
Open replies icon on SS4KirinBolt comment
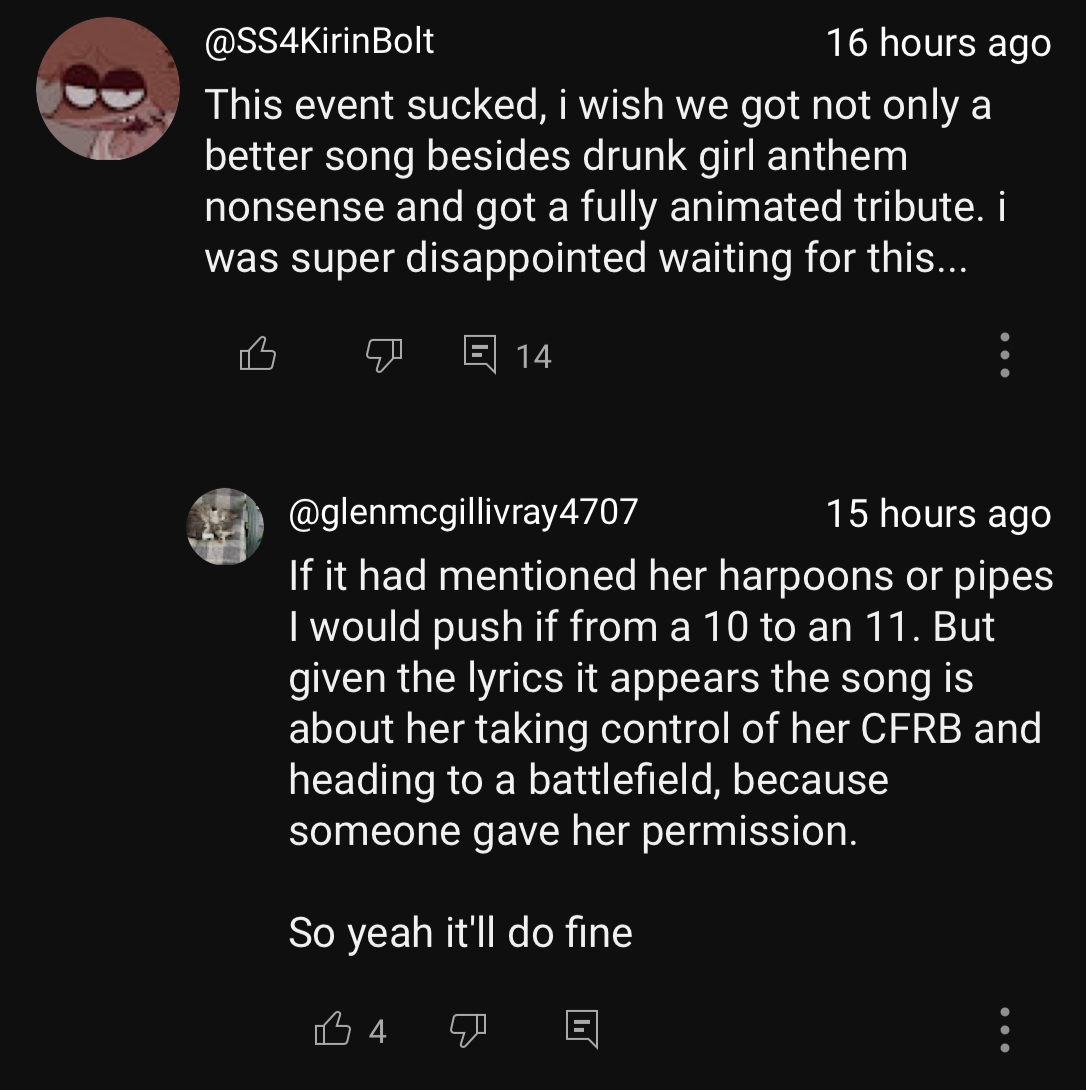(x=481, y=354)
